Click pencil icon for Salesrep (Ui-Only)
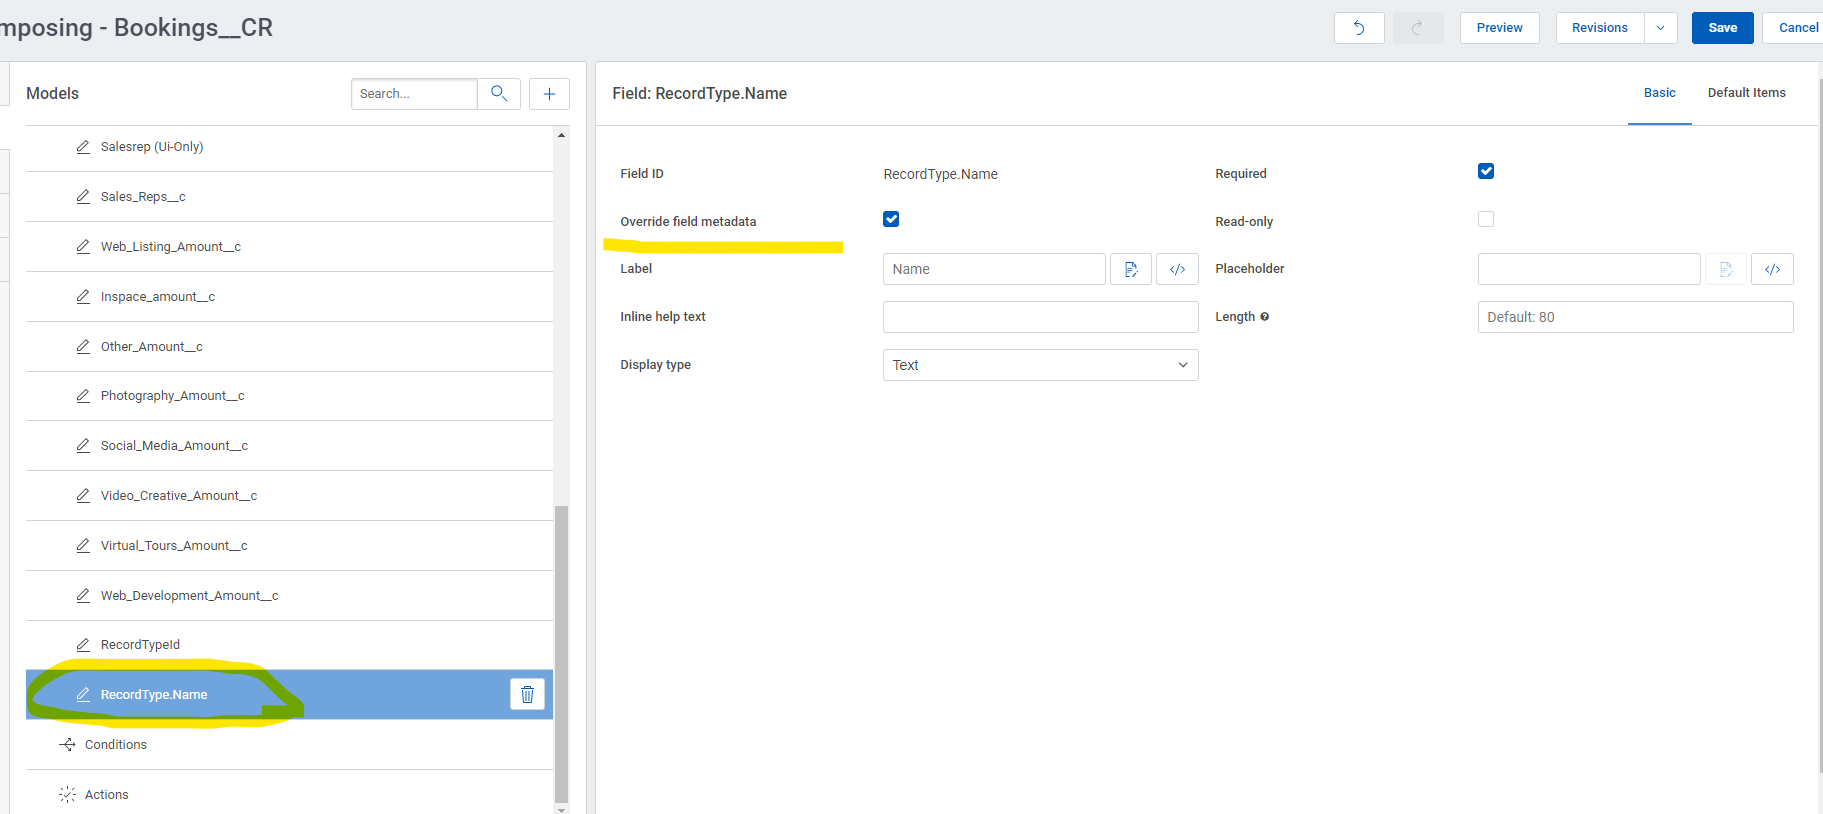This screenshot has height=814, width=1823. (x=83, y=147)
